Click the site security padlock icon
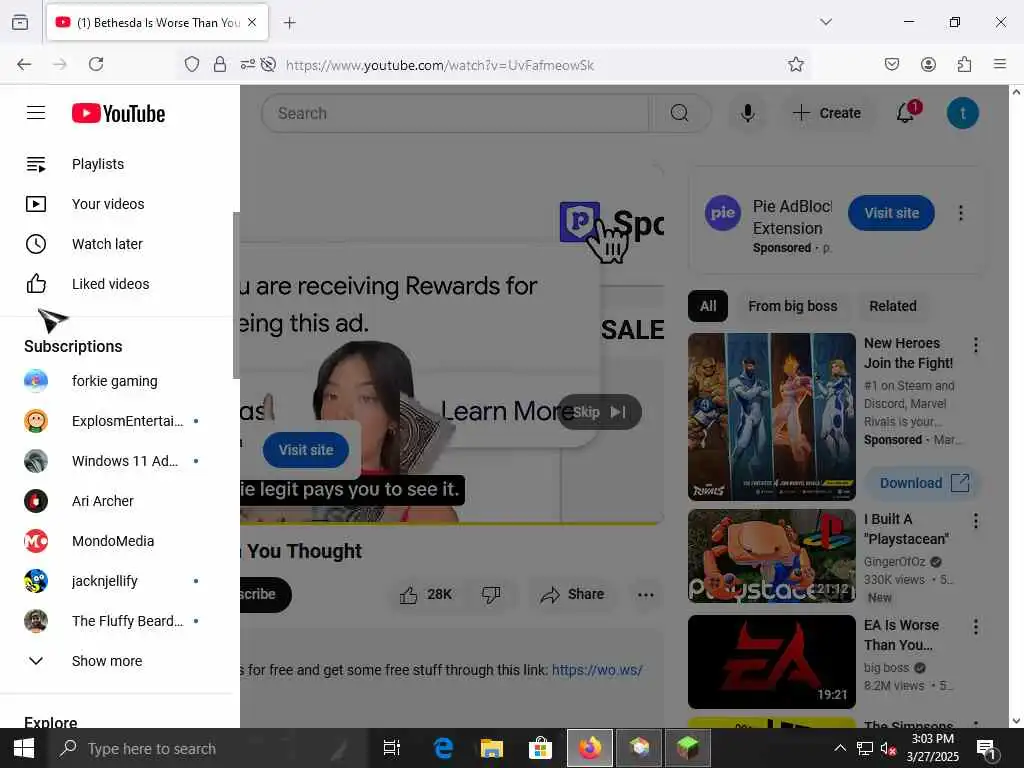Viewport: 1024px width, 768px height. (220, 64)
